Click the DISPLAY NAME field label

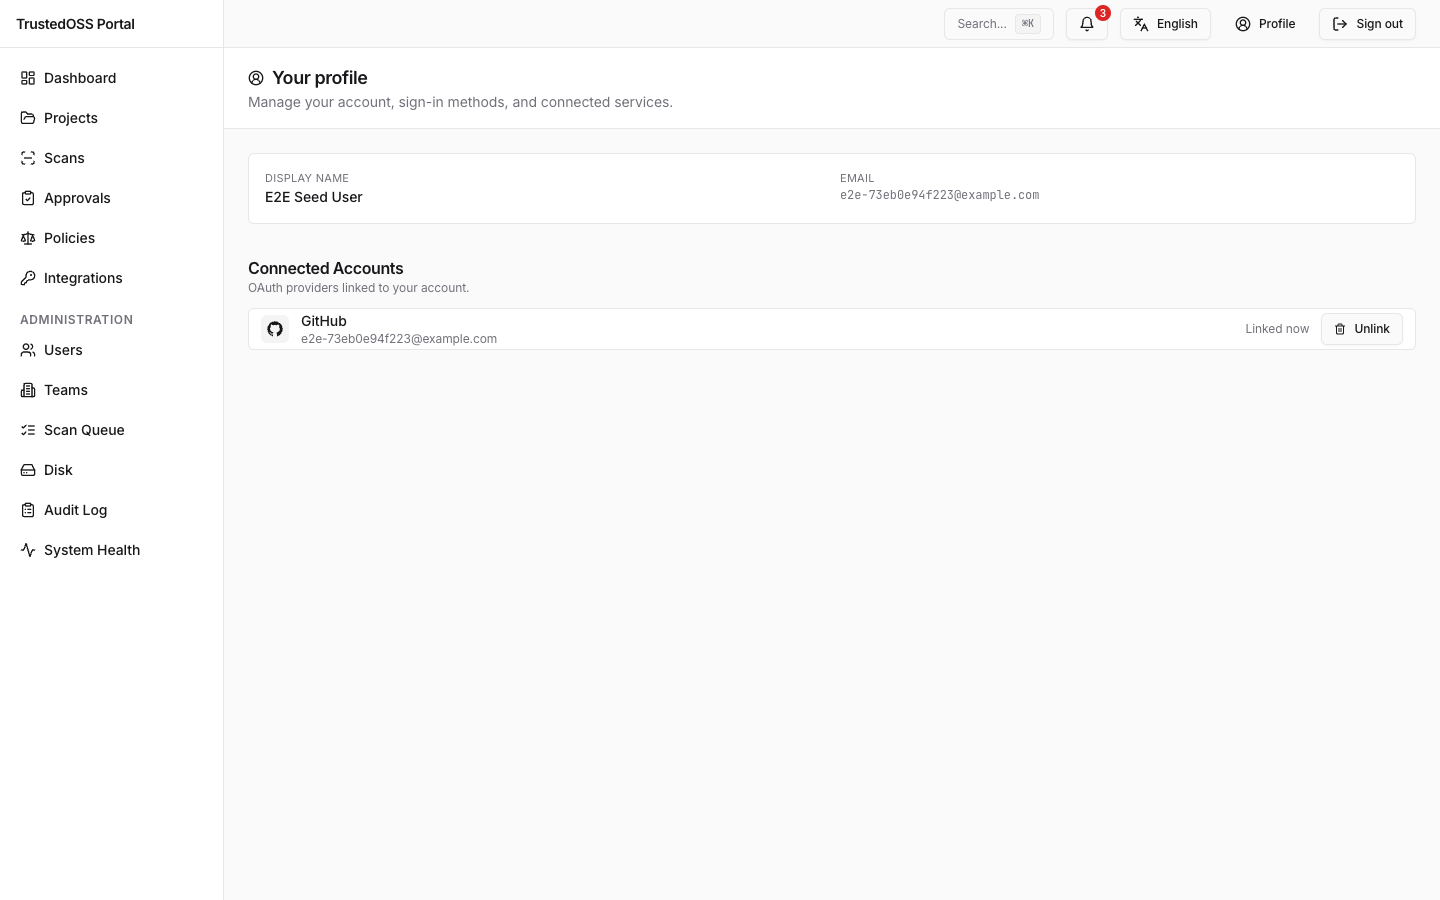(x=306, y=178)
